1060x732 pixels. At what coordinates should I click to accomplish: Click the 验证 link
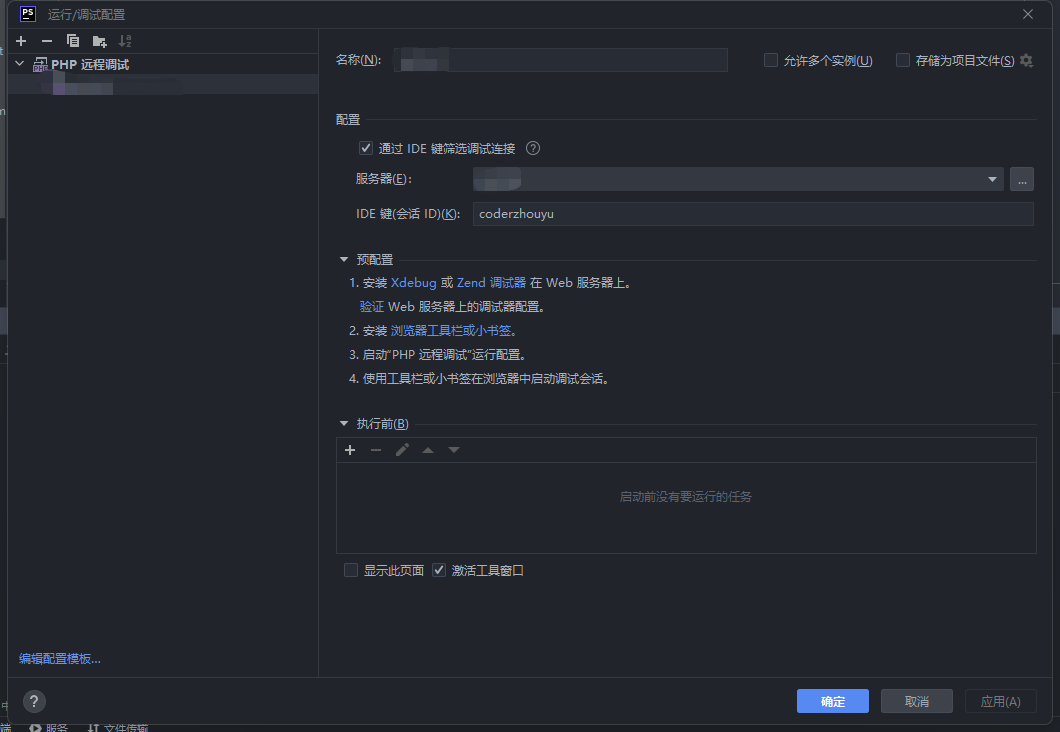pos(372,307)
